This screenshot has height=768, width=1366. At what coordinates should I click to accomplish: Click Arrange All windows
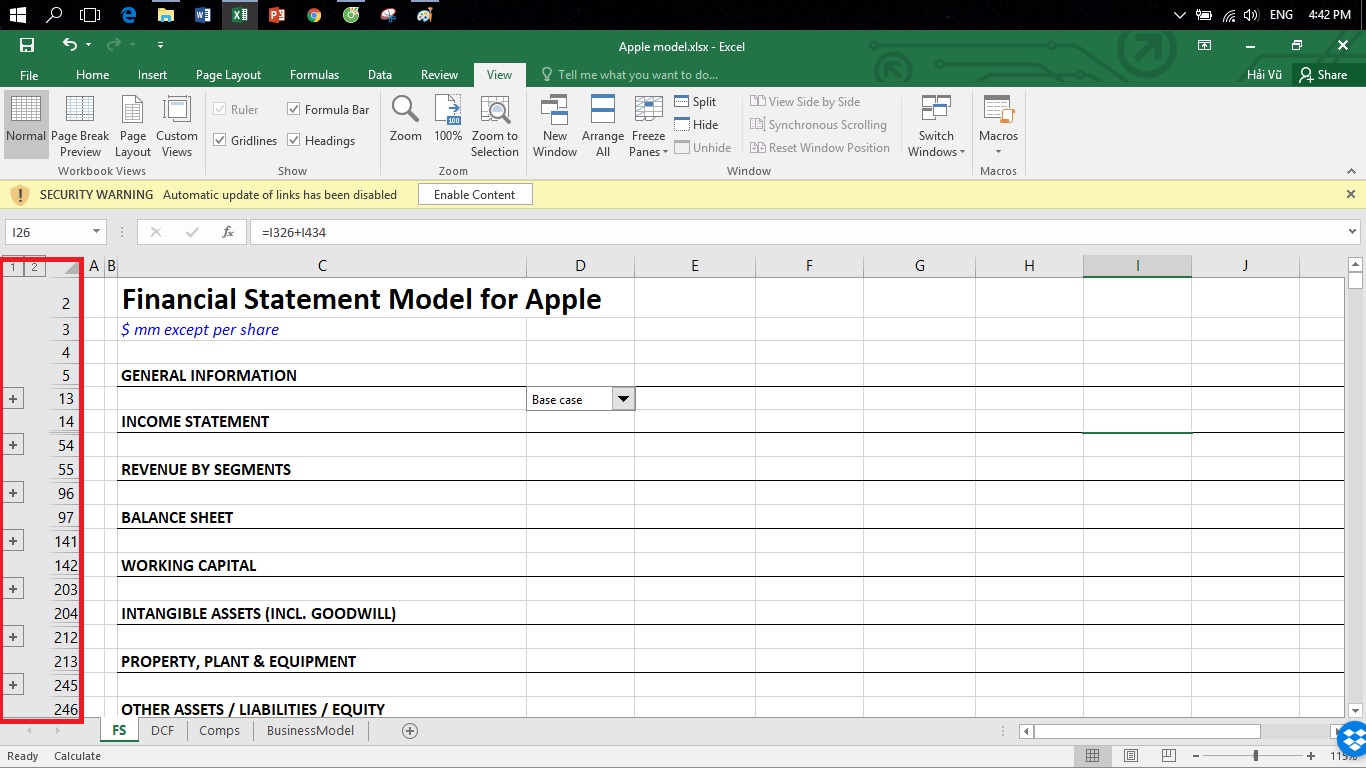pos(603,125)
